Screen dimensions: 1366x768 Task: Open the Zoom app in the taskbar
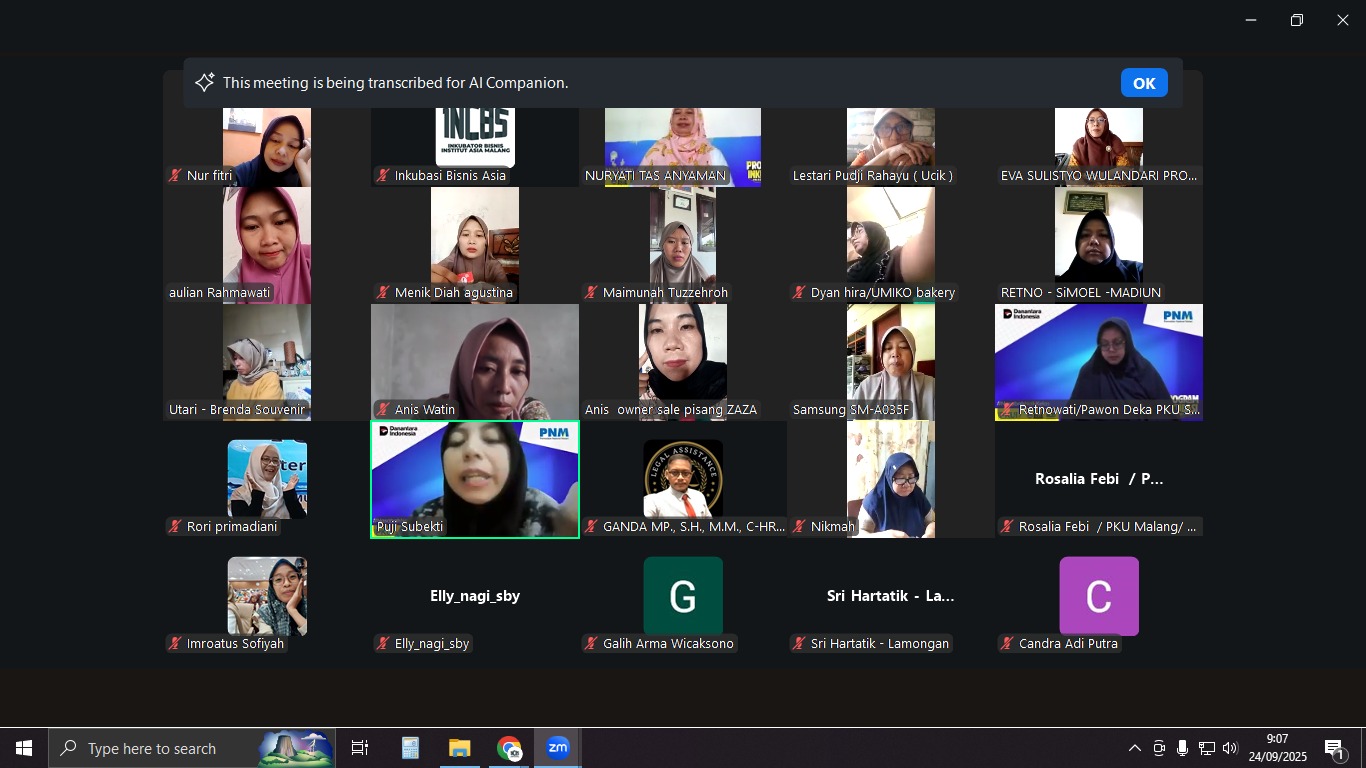coord(557,748)
